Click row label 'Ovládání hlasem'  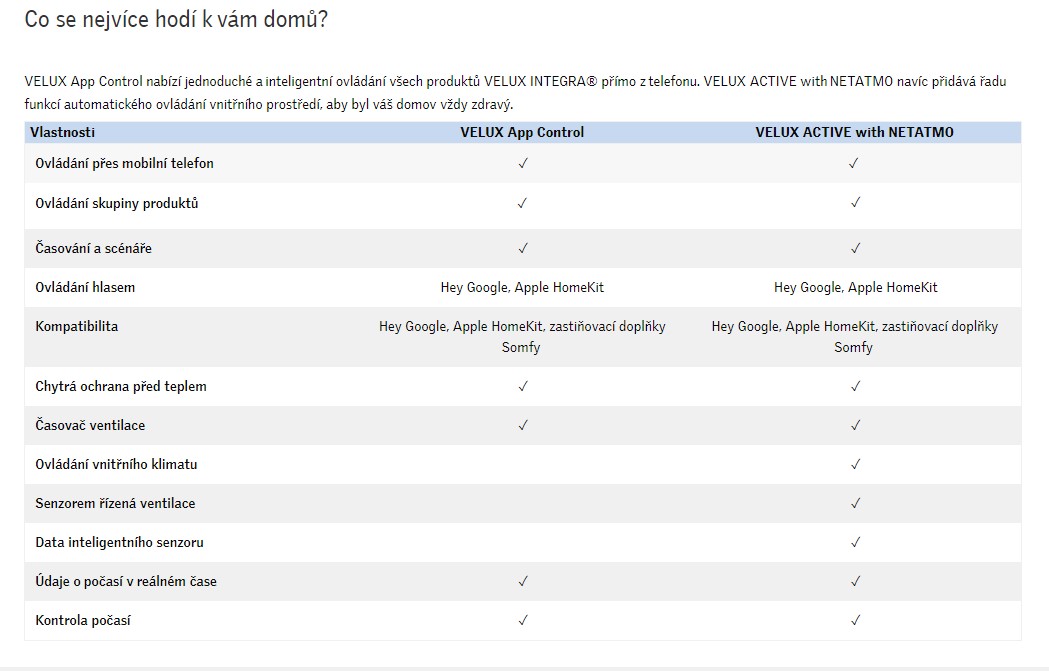click(x=85, y=287)
